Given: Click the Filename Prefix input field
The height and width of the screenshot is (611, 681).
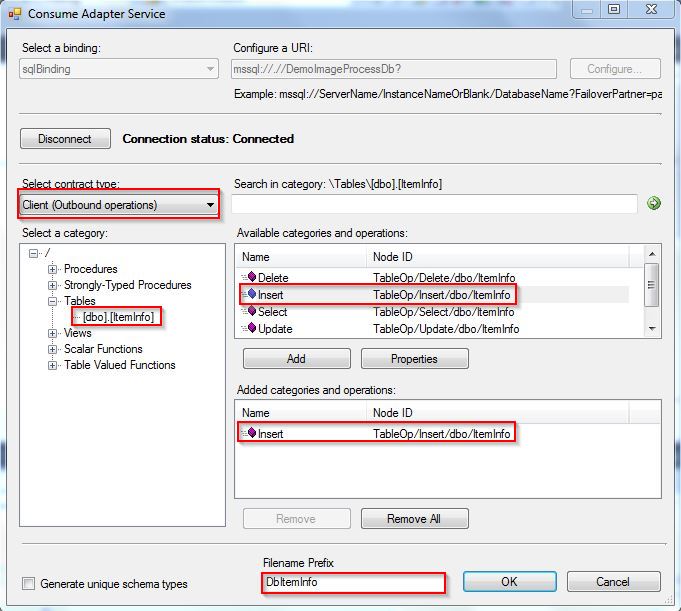Looking at the screenshot, I should tap(354, 582).
